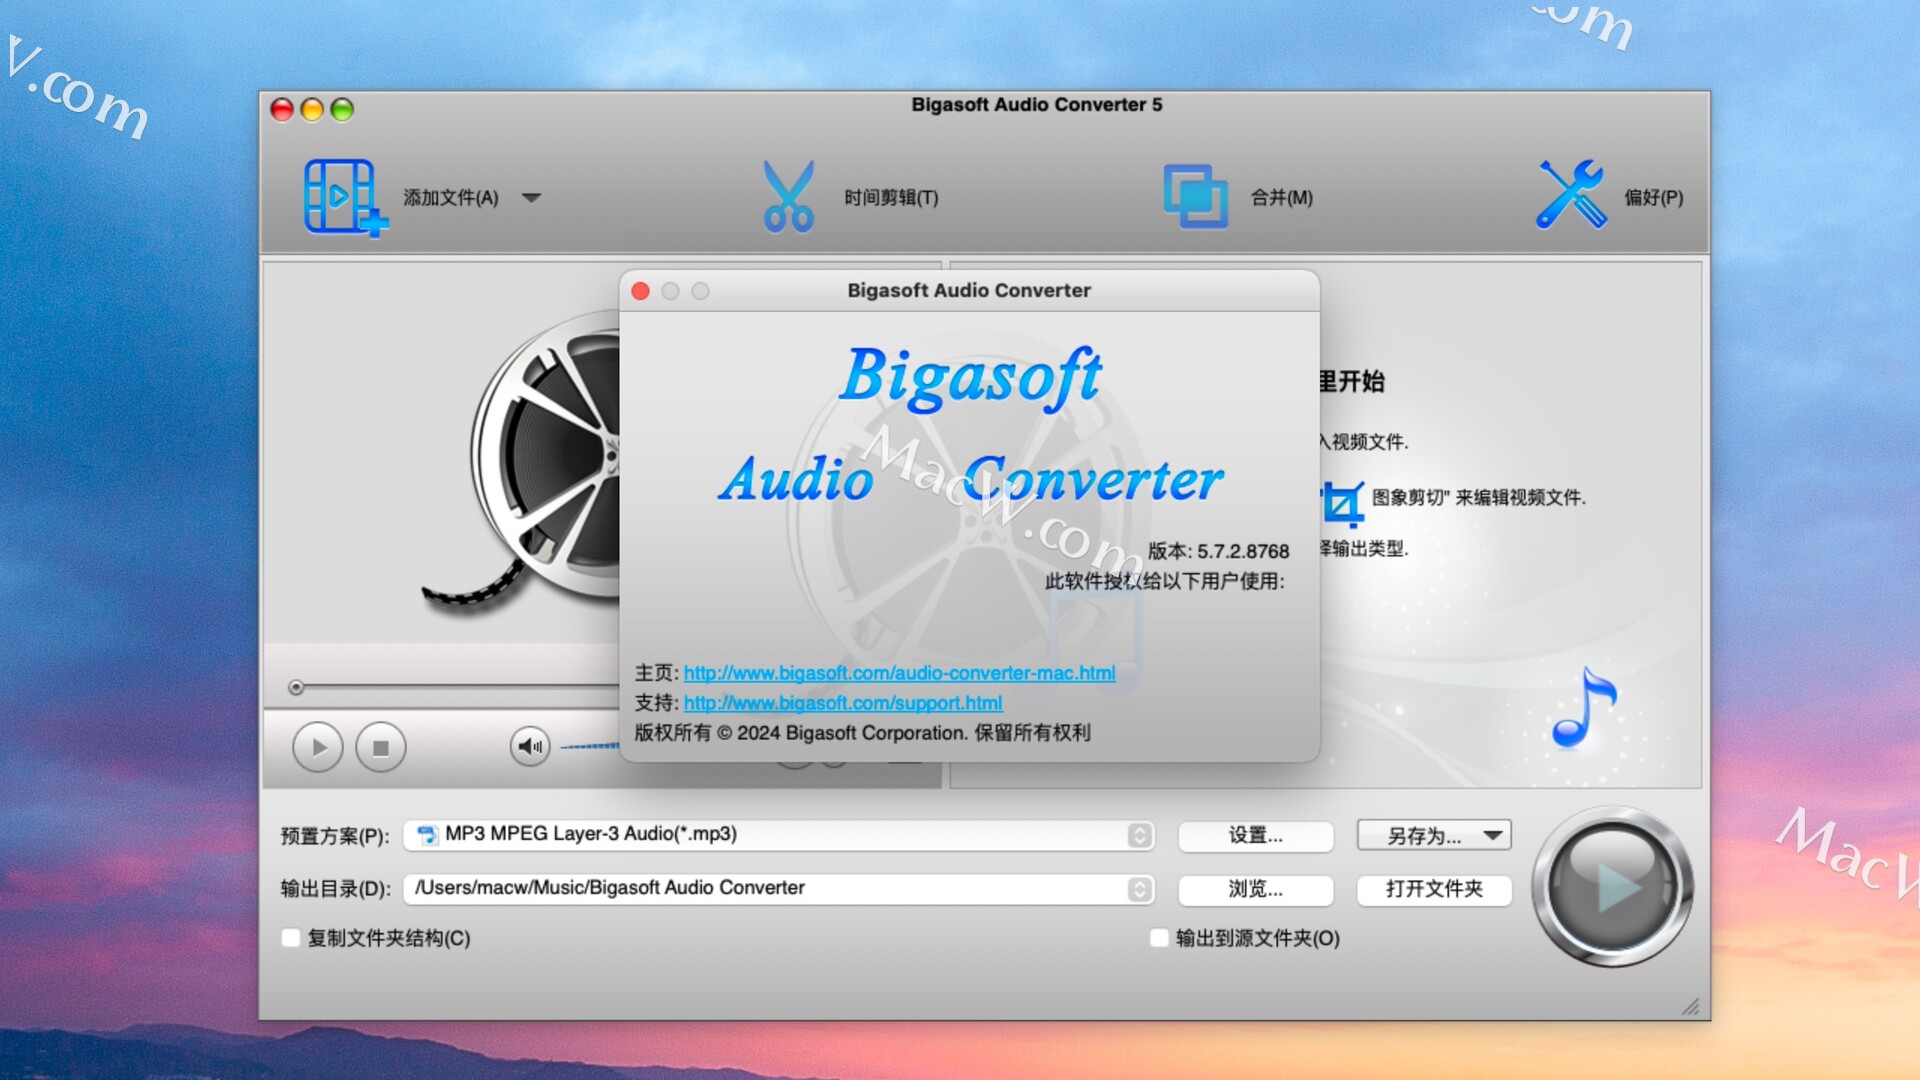Enable 复制文件夹结构(C) checkbox
Image resolution: width=1920 pixels, height=1080 pixels.
(291, 938)
